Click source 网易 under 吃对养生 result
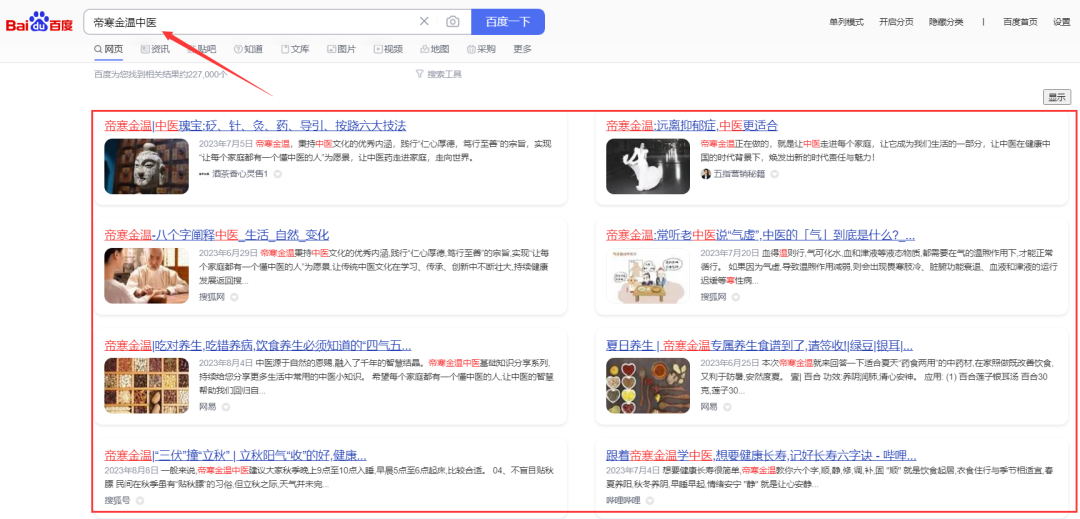This screenshot has height=519, width=1080. click(208, 407)
